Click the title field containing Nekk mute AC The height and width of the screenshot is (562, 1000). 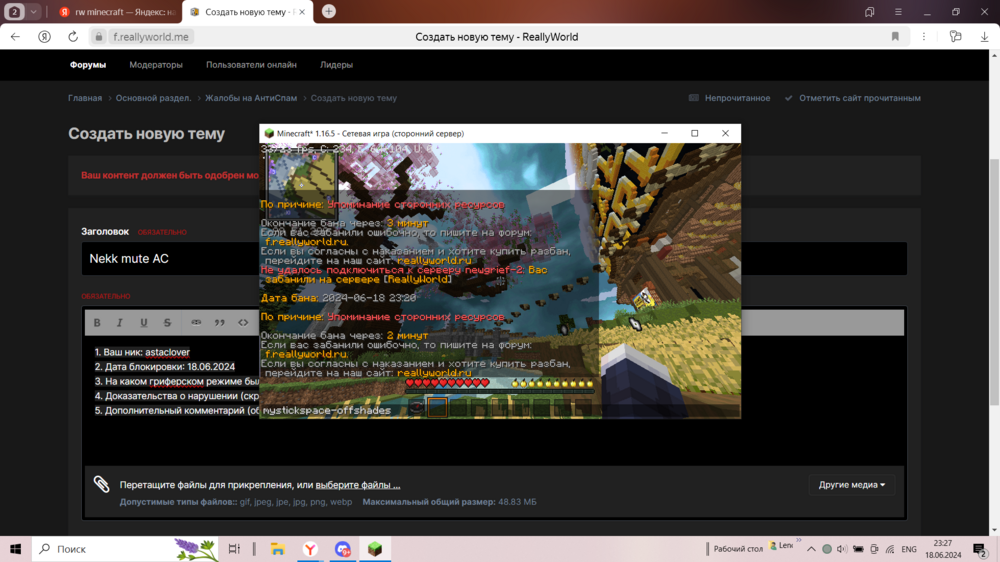click(x=494, y=258)
